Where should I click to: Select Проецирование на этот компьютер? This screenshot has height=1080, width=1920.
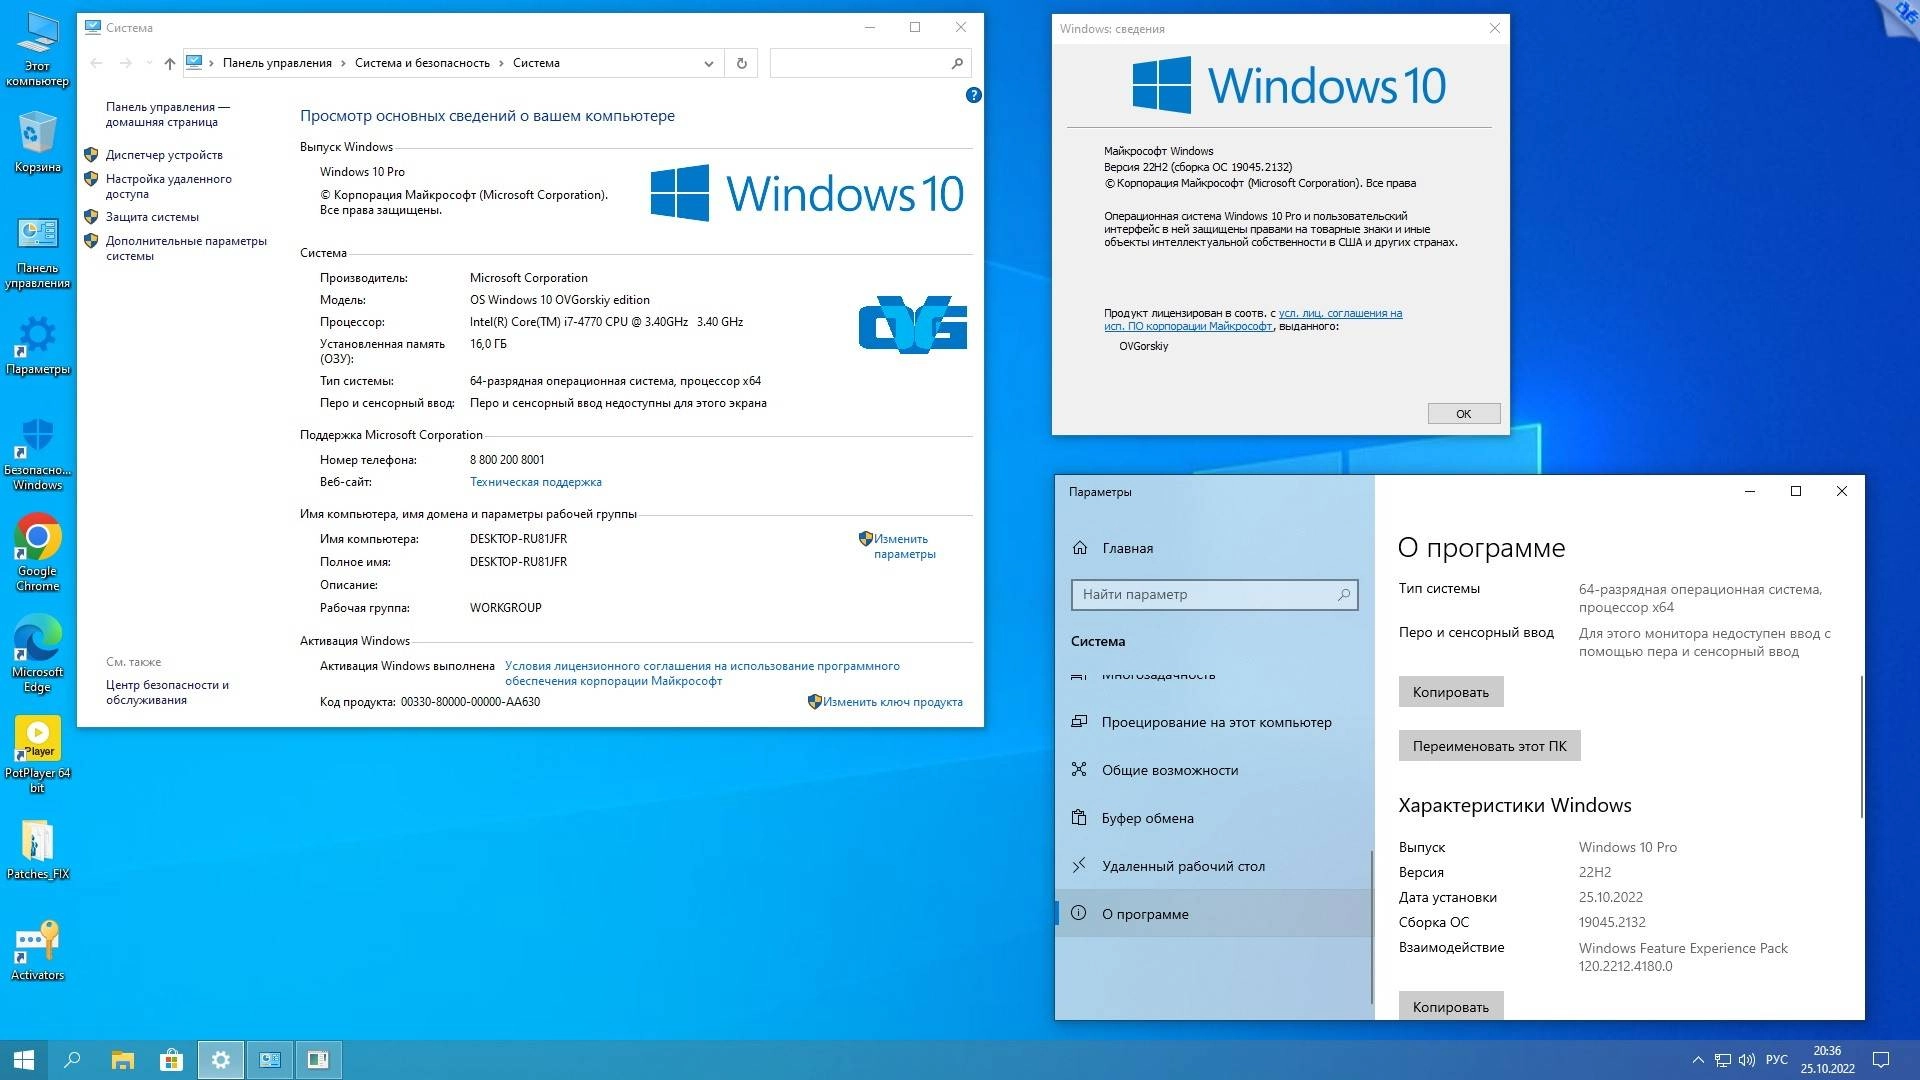[x=1214, y=722]
